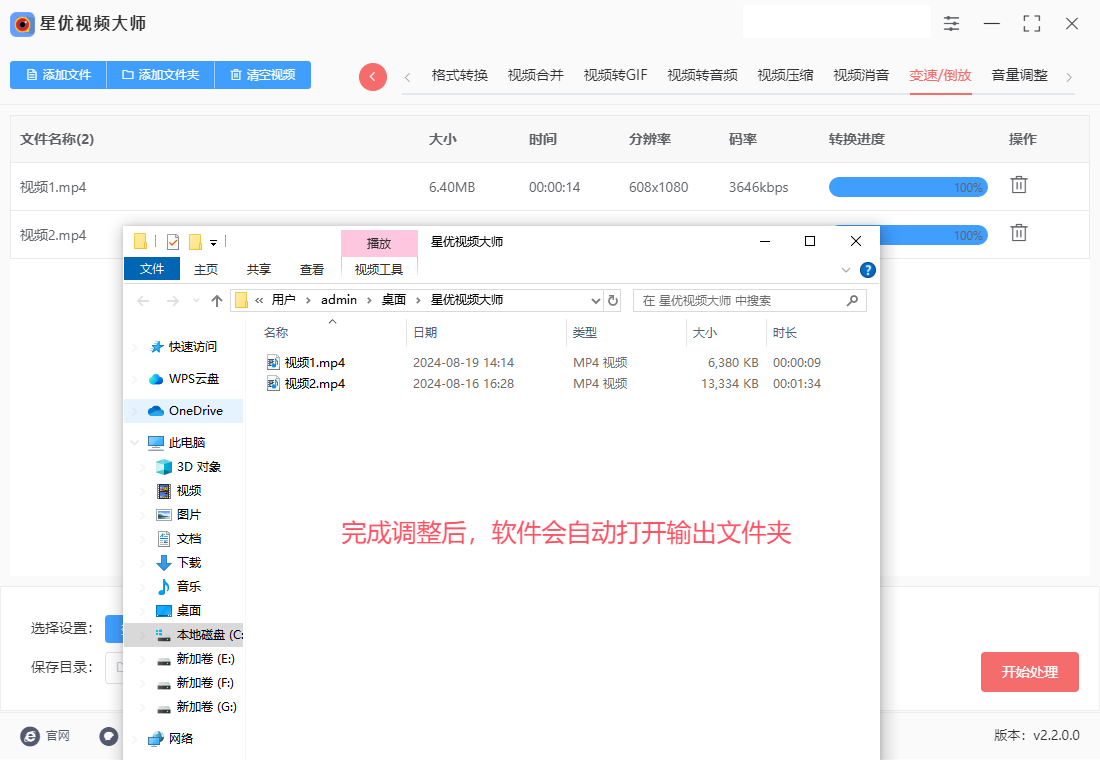Expand the 新加卷 (E:) tree node arrow
The width and height of the screenshot is (1100, 760).
click(x=142, y=659)
